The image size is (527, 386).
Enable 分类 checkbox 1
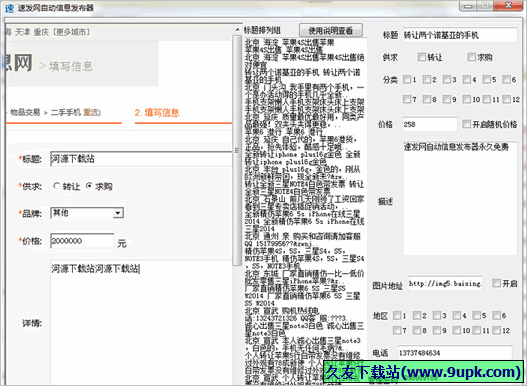[407, 79]
